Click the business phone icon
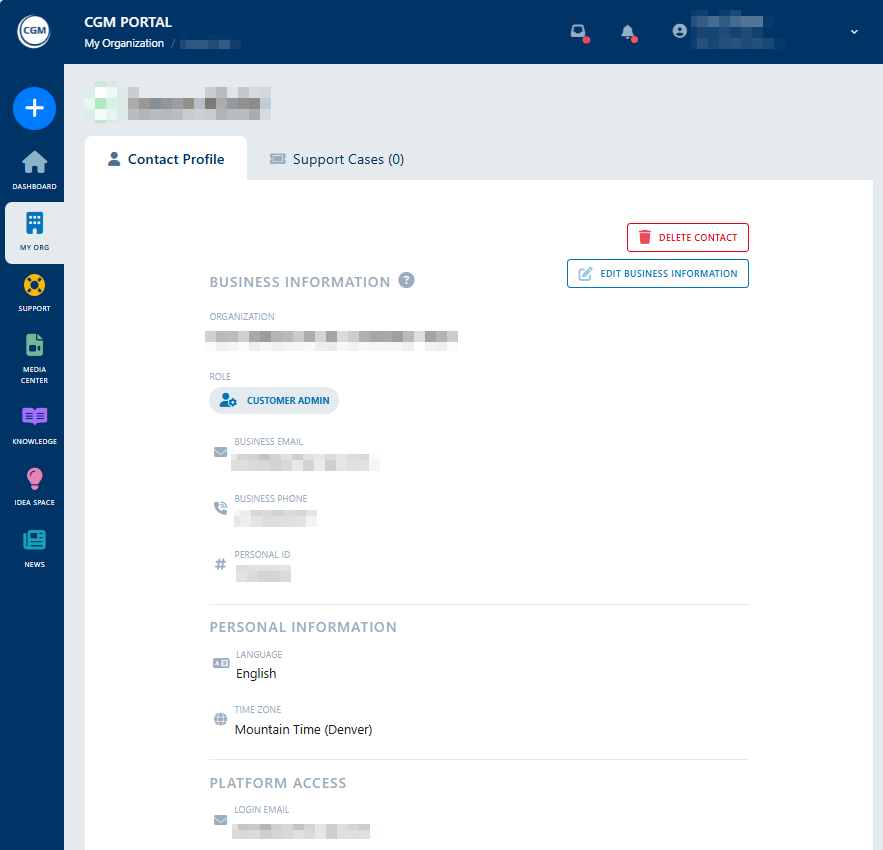 (220, 508)
